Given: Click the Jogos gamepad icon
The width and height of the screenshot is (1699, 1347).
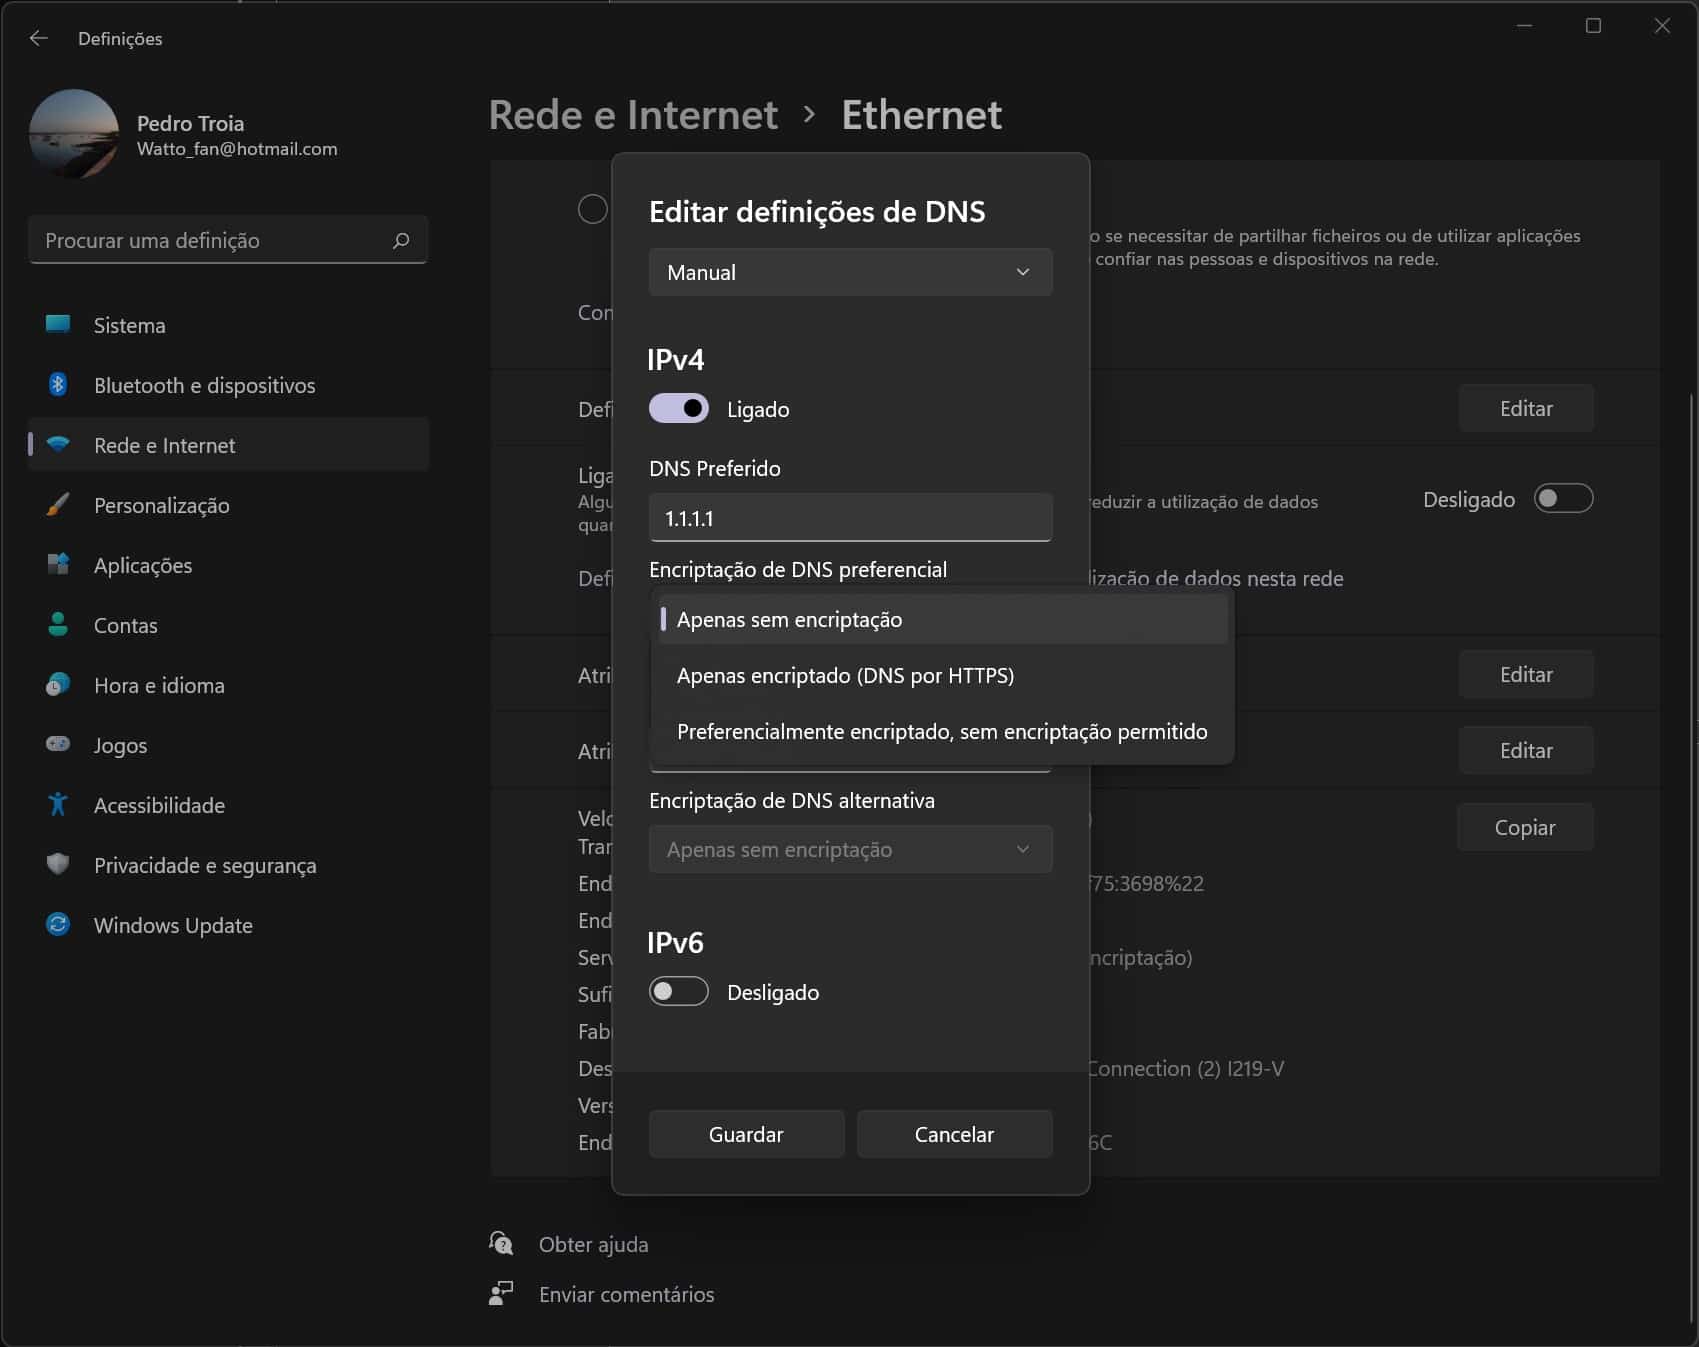Looking at the screenshot, I should (58, 745).
